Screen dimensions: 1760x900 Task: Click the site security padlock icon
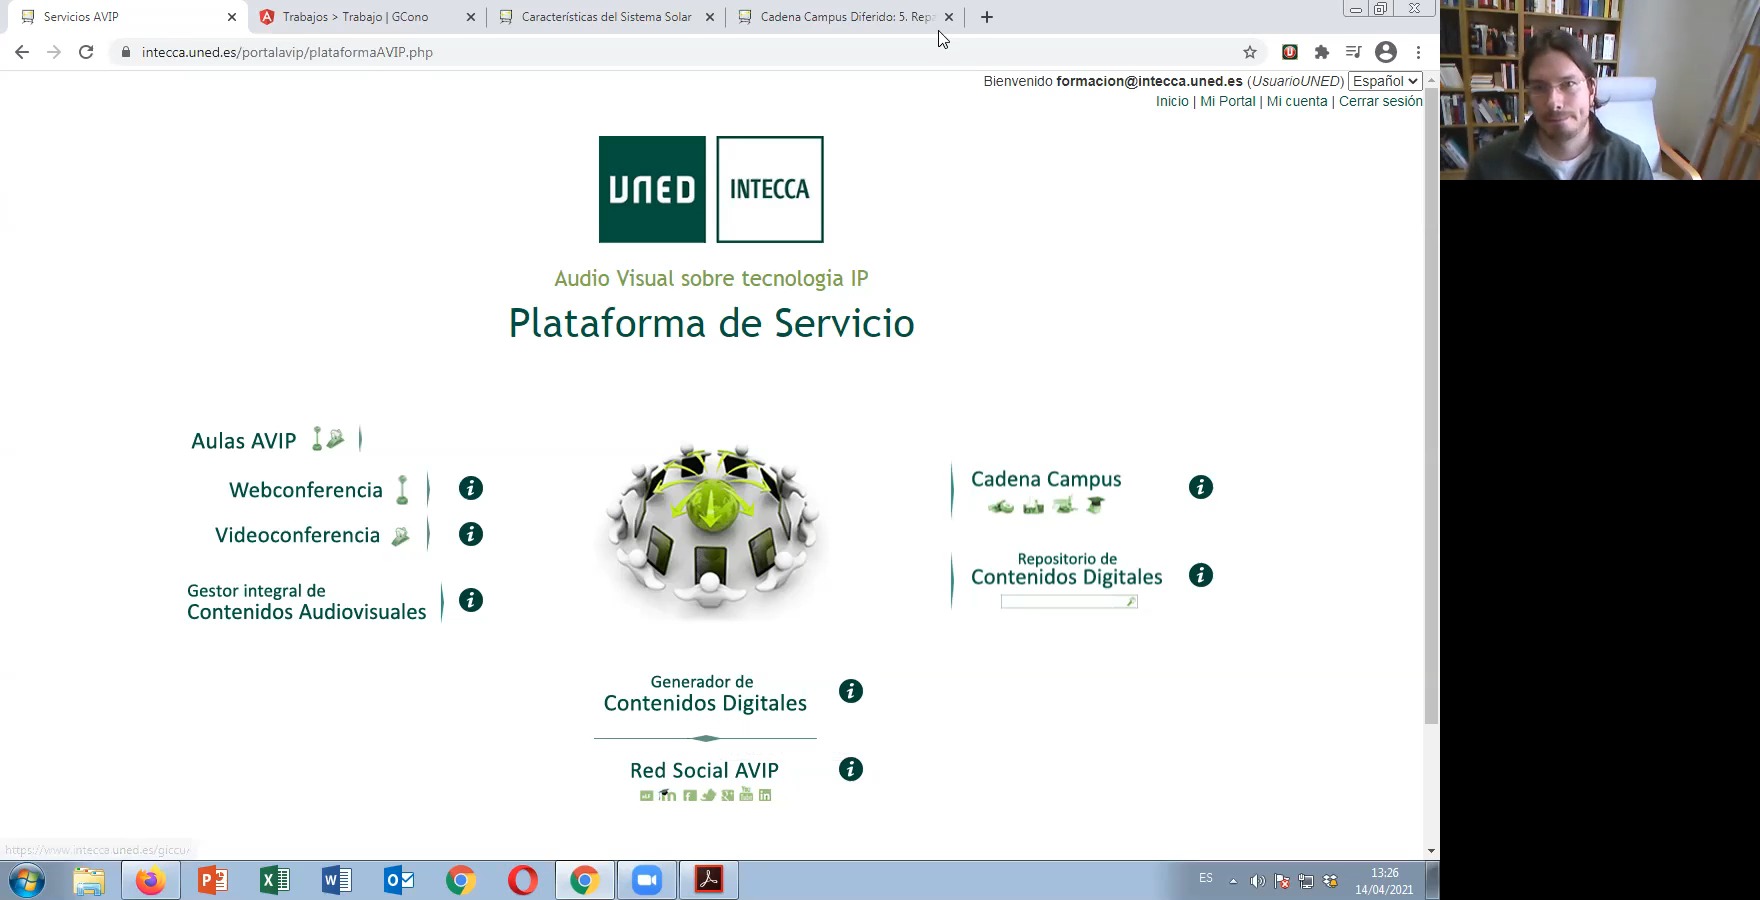125,52
